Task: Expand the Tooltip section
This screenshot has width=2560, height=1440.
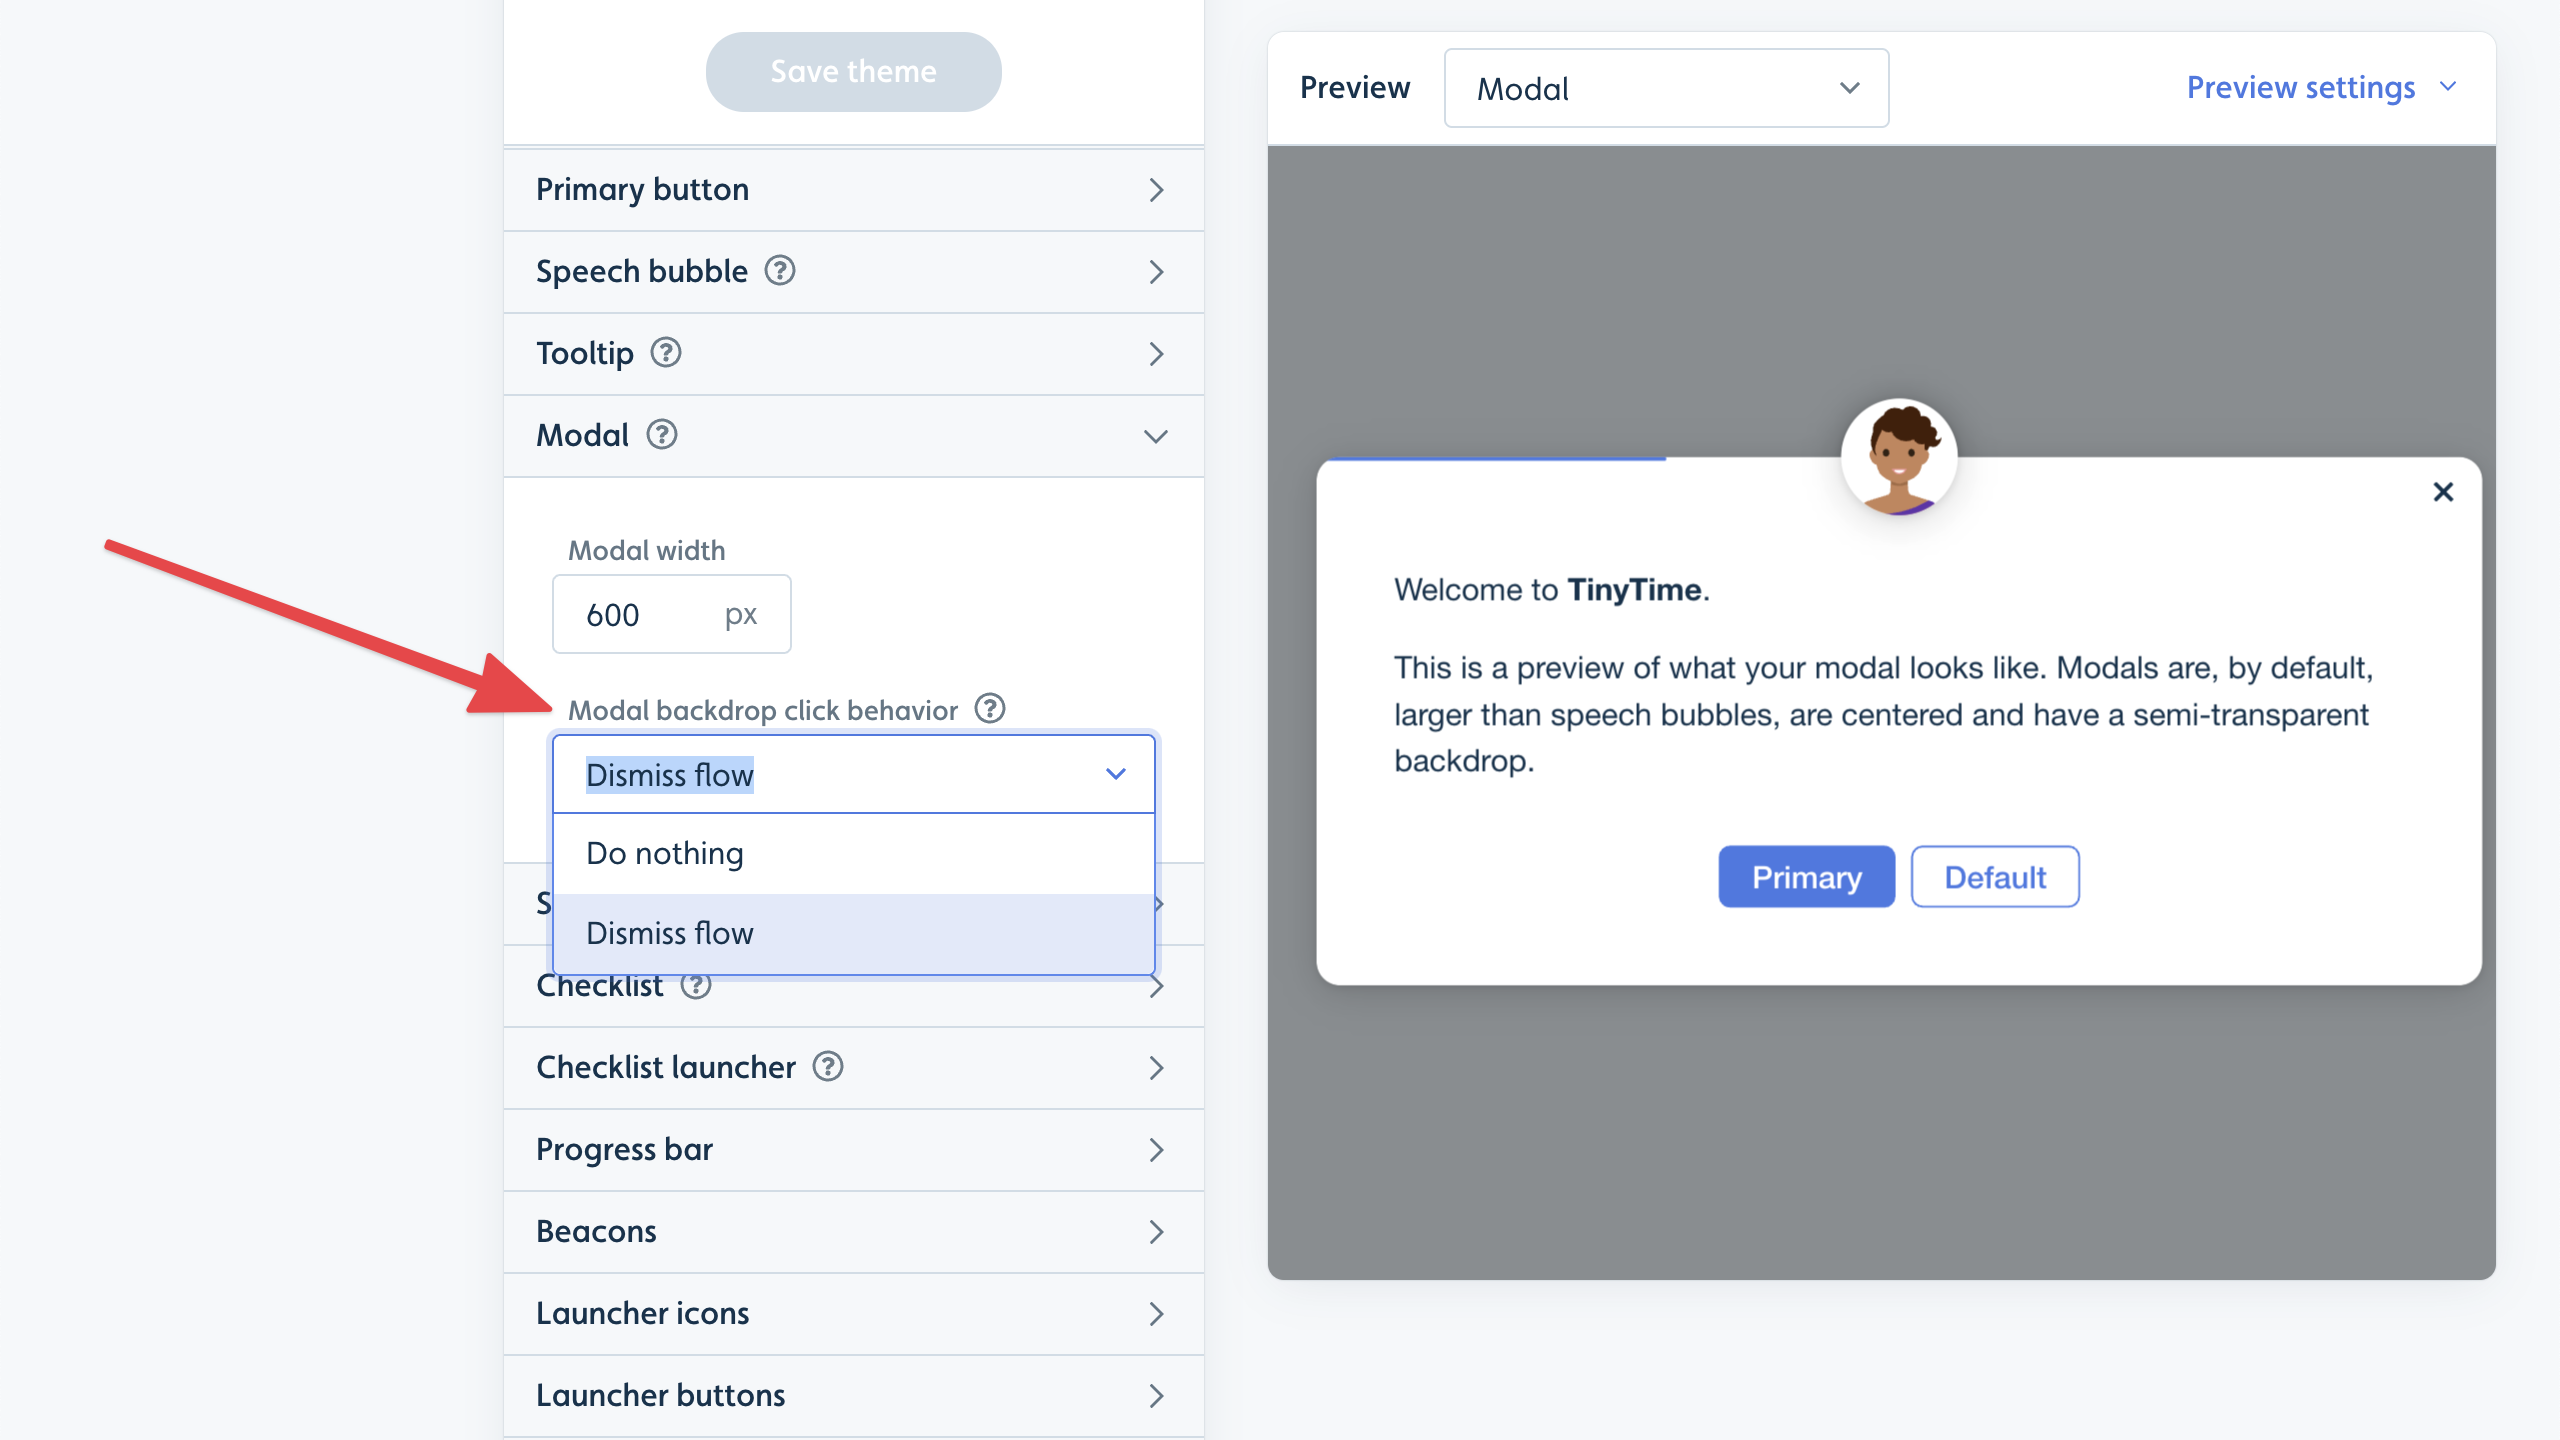Action: (x=854, y=354)
